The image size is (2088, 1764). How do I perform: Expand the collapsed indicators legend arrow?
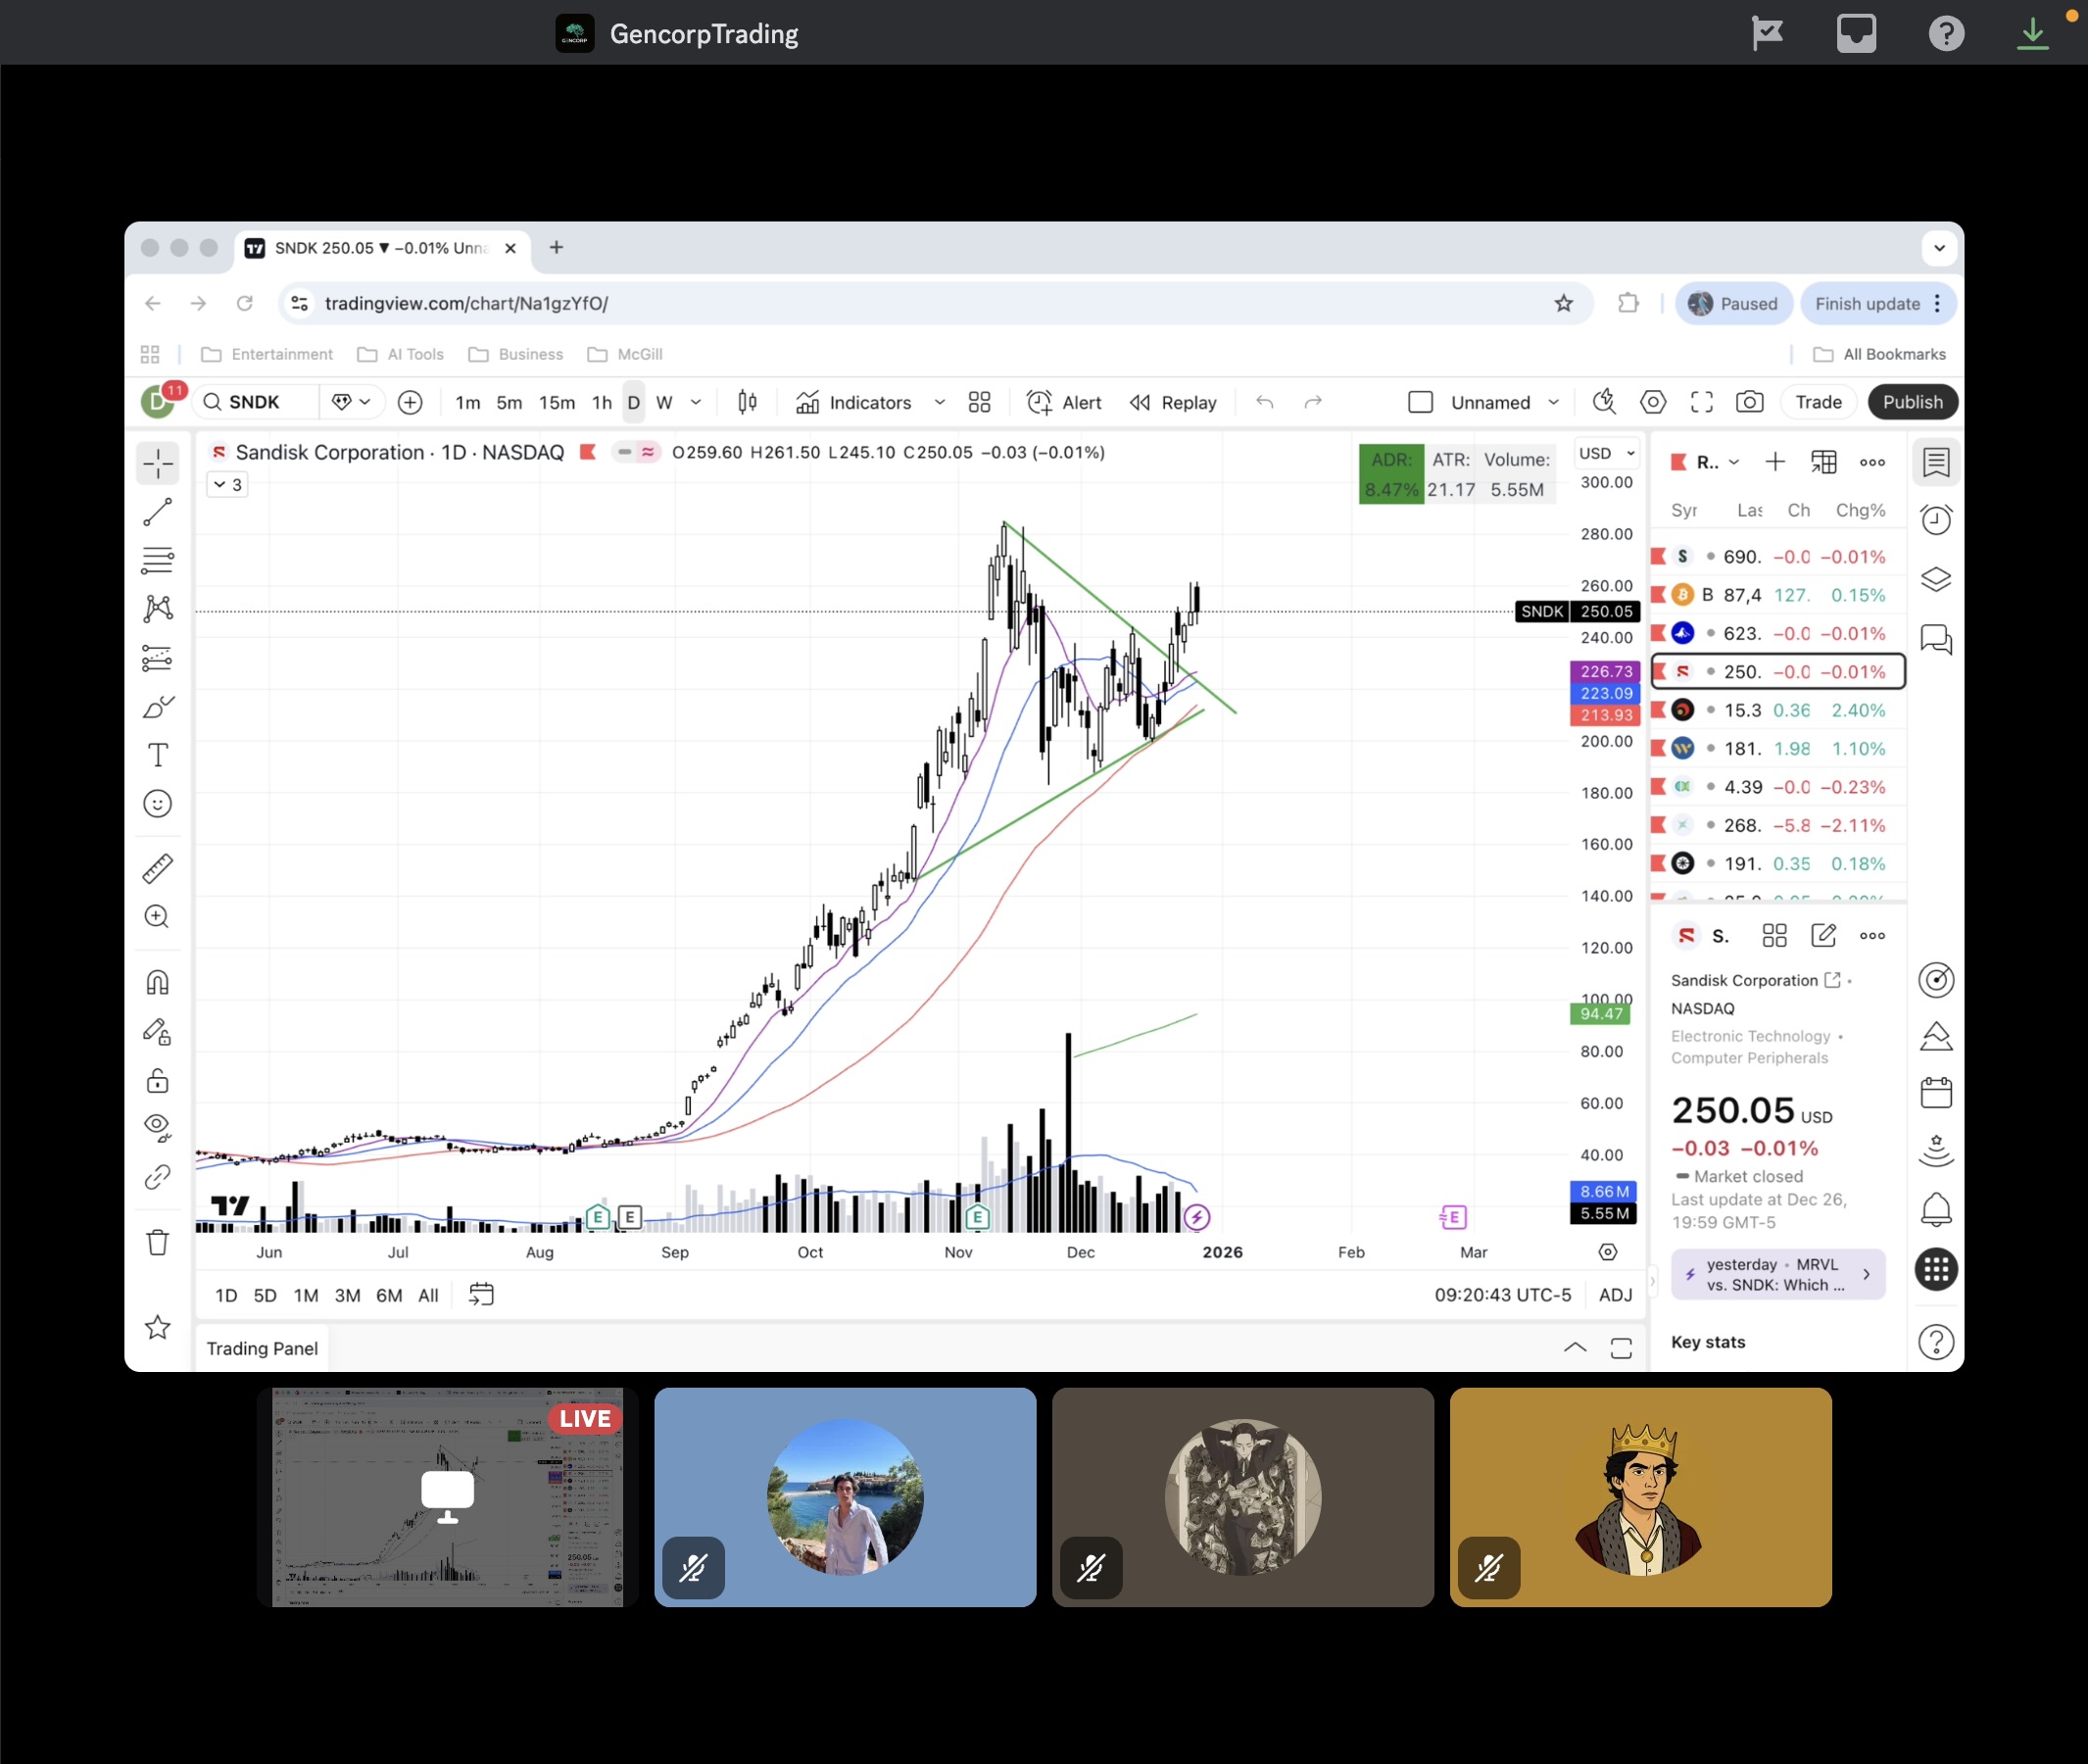(227, 485)
